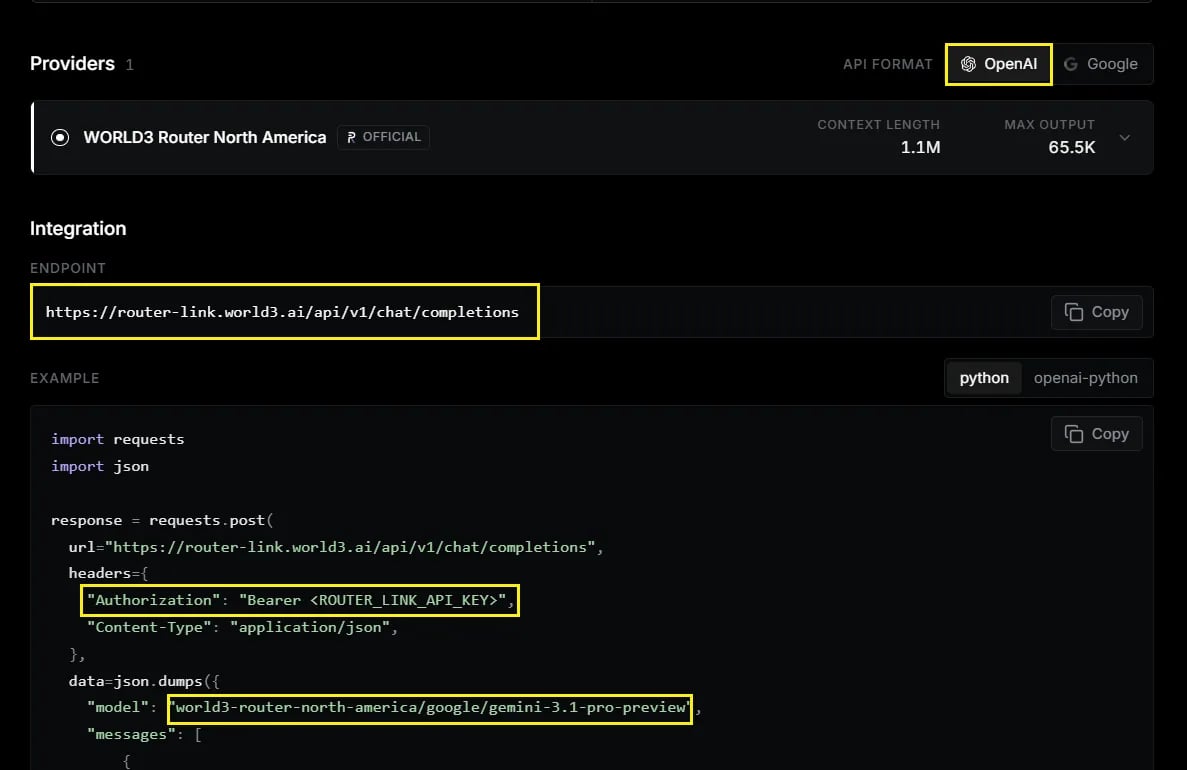This screenshot has height=770, width=1187.
Task: Expand the WORLD3 Router provider chevron
Action: [1125, 138]
